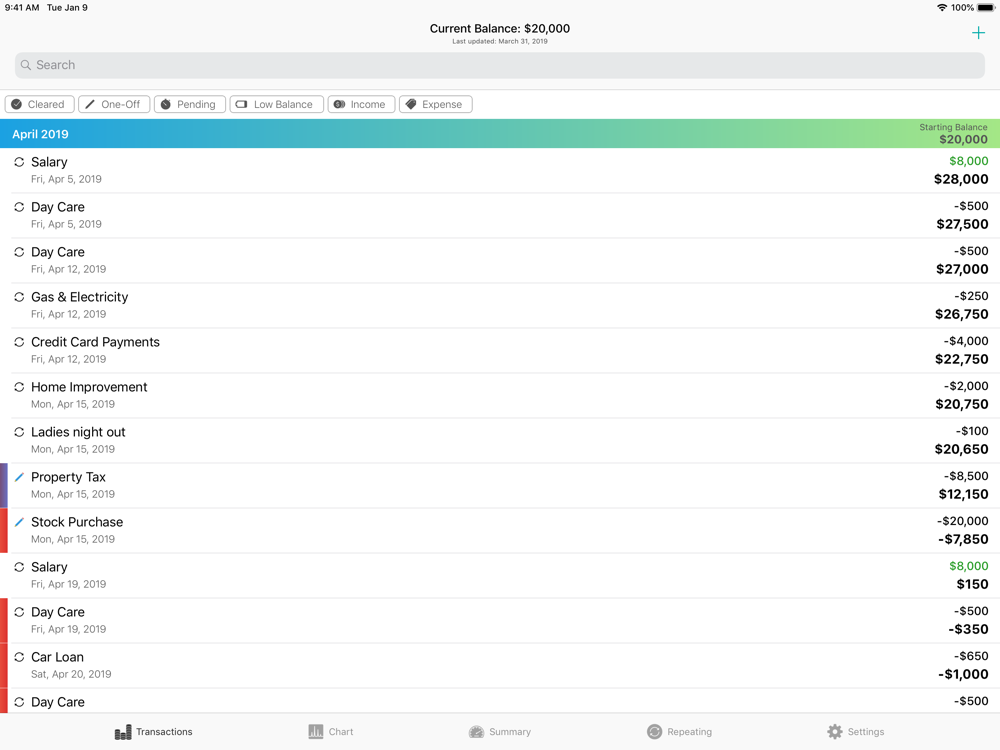The image size is (1000, 750).
Task: Switch to the Repeating tab
Action: click(x=679, y=732)
